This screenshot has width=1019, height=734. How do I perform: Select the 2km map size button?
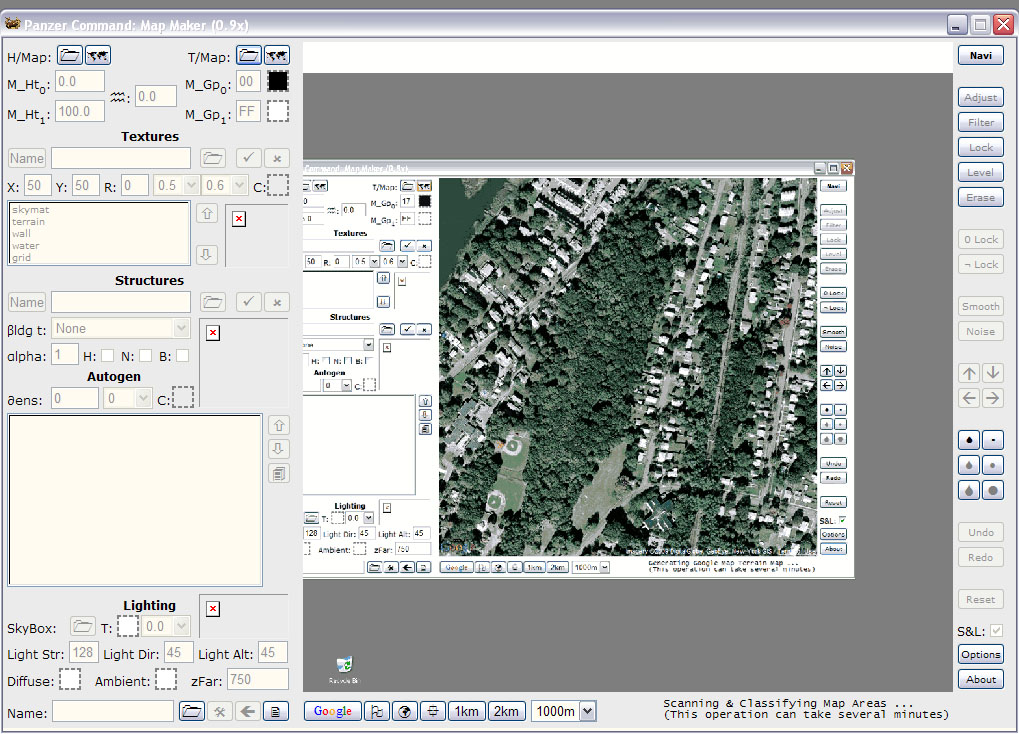coord(506,711)
